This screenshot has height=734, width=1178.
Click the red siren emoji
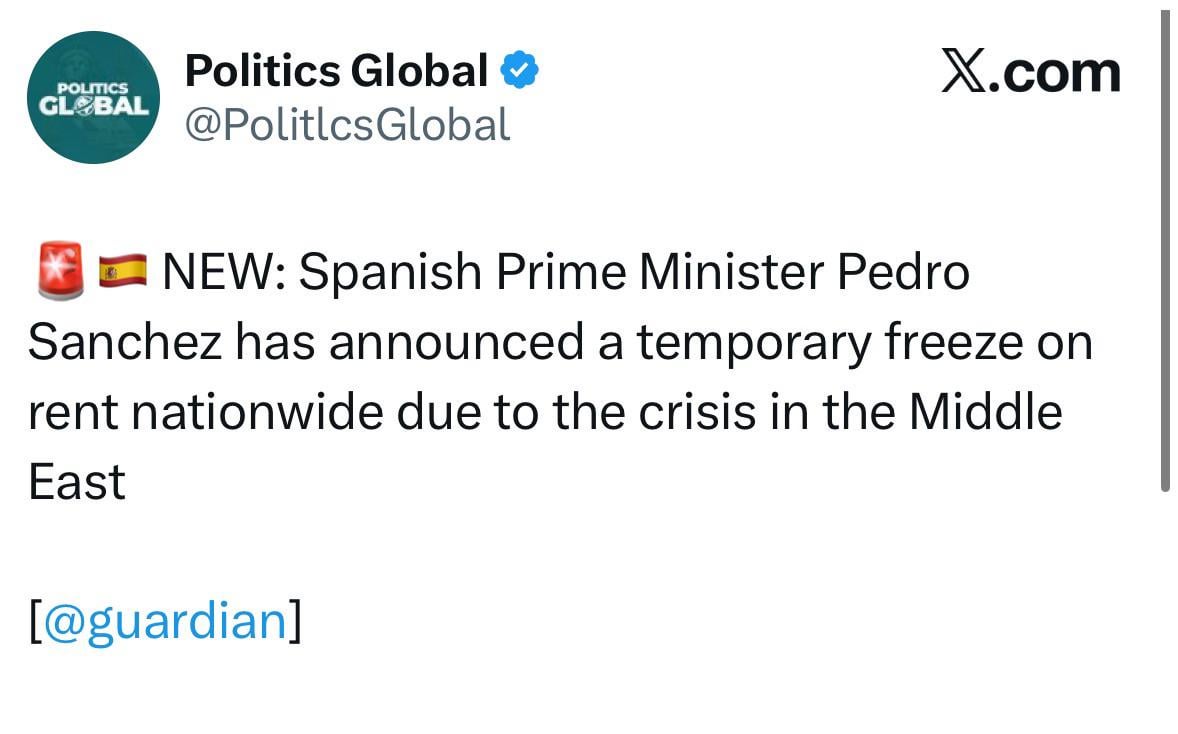point(59,270)
